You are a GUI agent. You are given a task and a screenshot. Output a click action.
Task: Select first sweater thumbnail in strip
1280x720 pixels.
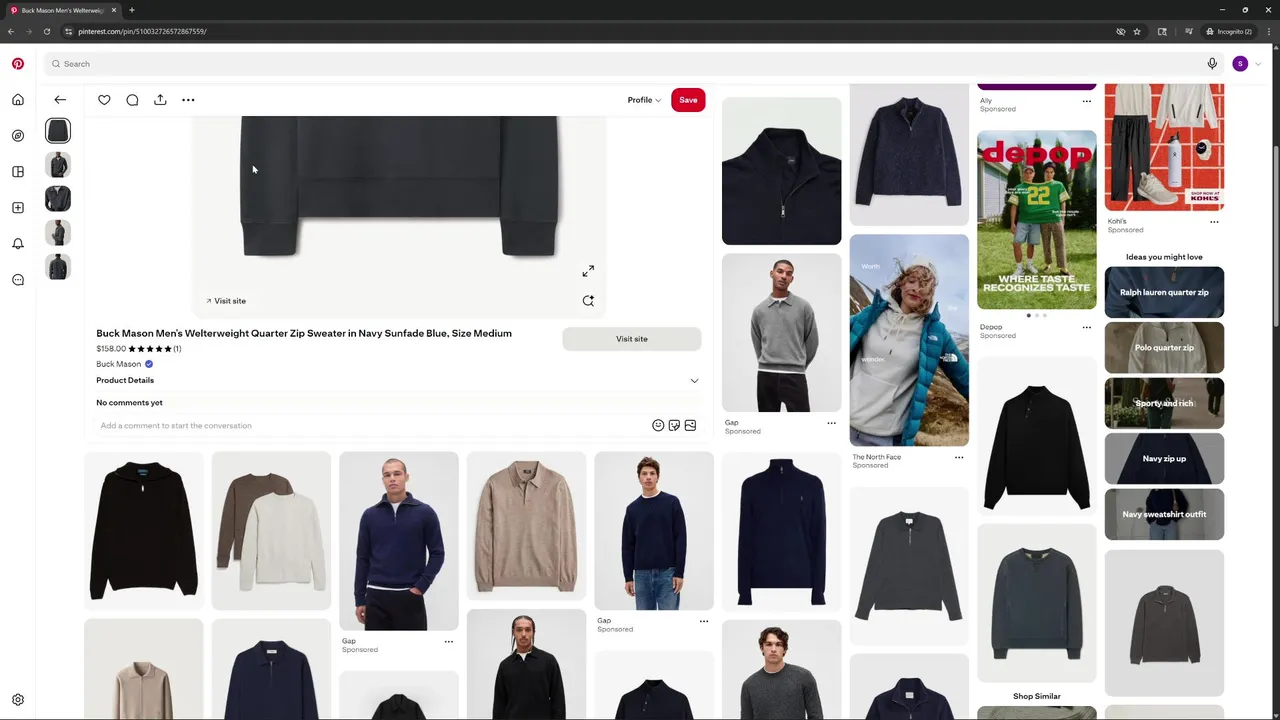click(x=58, y=131)
